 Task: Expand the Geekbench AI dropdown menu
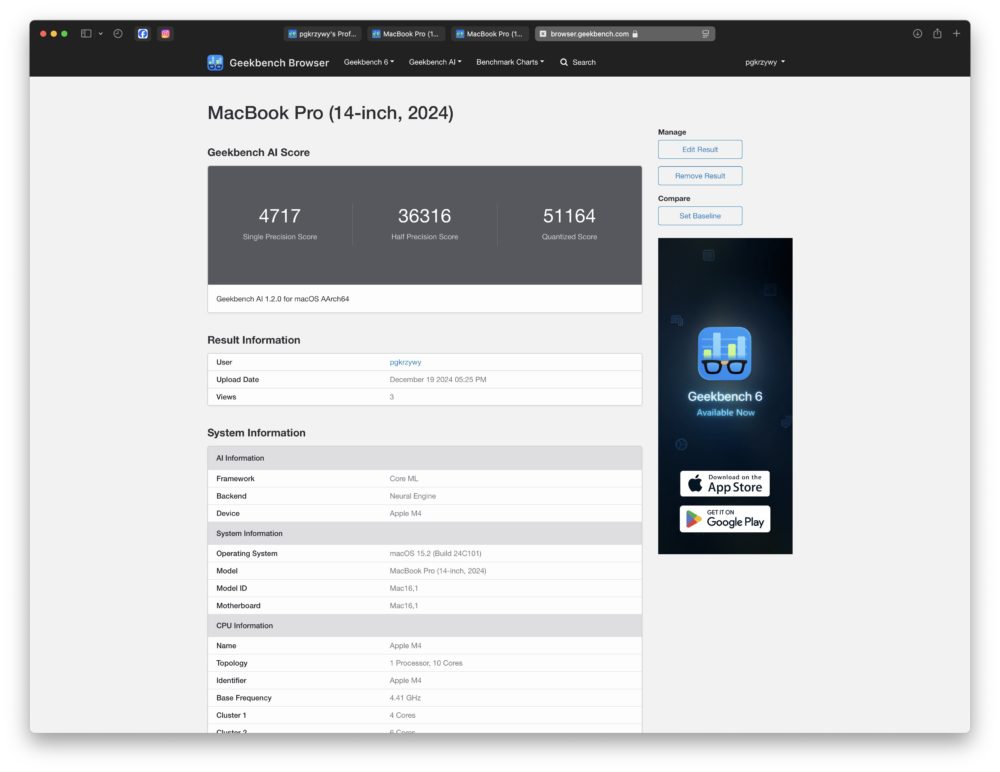(x=435, y=63)
